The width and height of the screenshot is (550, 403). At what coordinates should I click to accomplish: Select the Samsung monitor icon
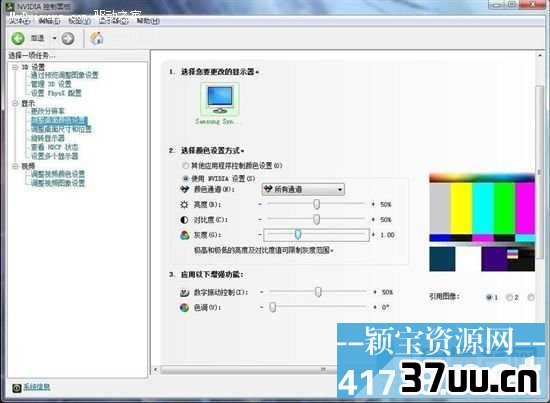220,100
